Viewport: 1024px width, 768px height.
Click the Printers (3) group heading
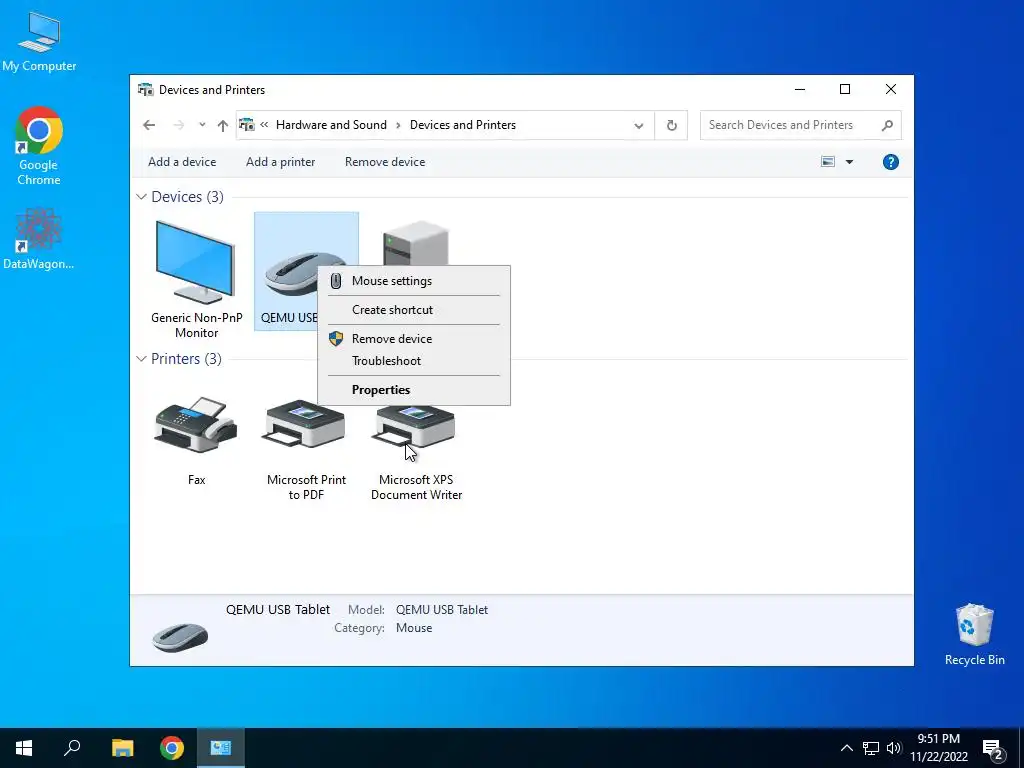coord(186,359)
